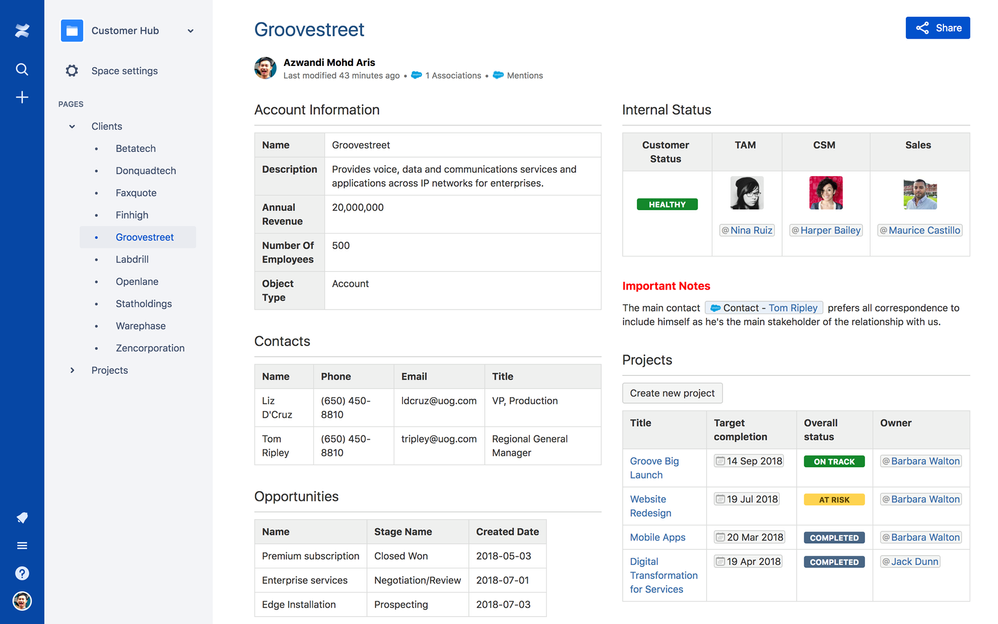Collapse the Clients tree section
The image size is (998, 624).
pos(72,126)
